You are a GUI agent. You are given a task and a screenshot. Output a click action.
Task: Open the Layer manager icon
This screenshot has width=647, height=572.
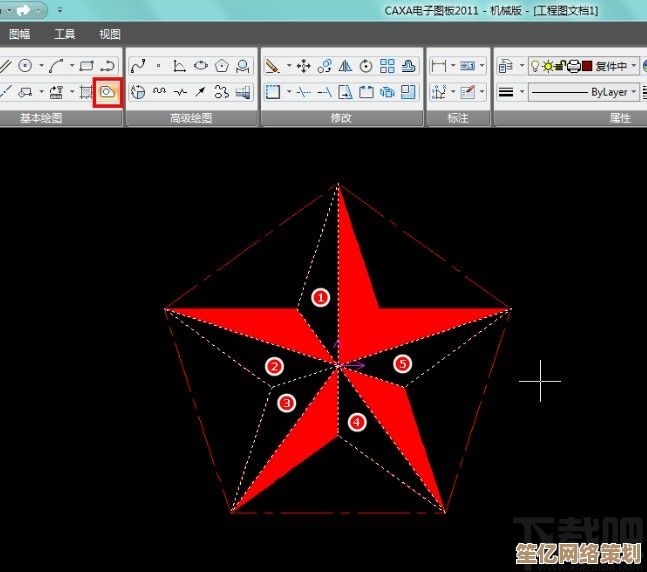click(x=506, y=66)
